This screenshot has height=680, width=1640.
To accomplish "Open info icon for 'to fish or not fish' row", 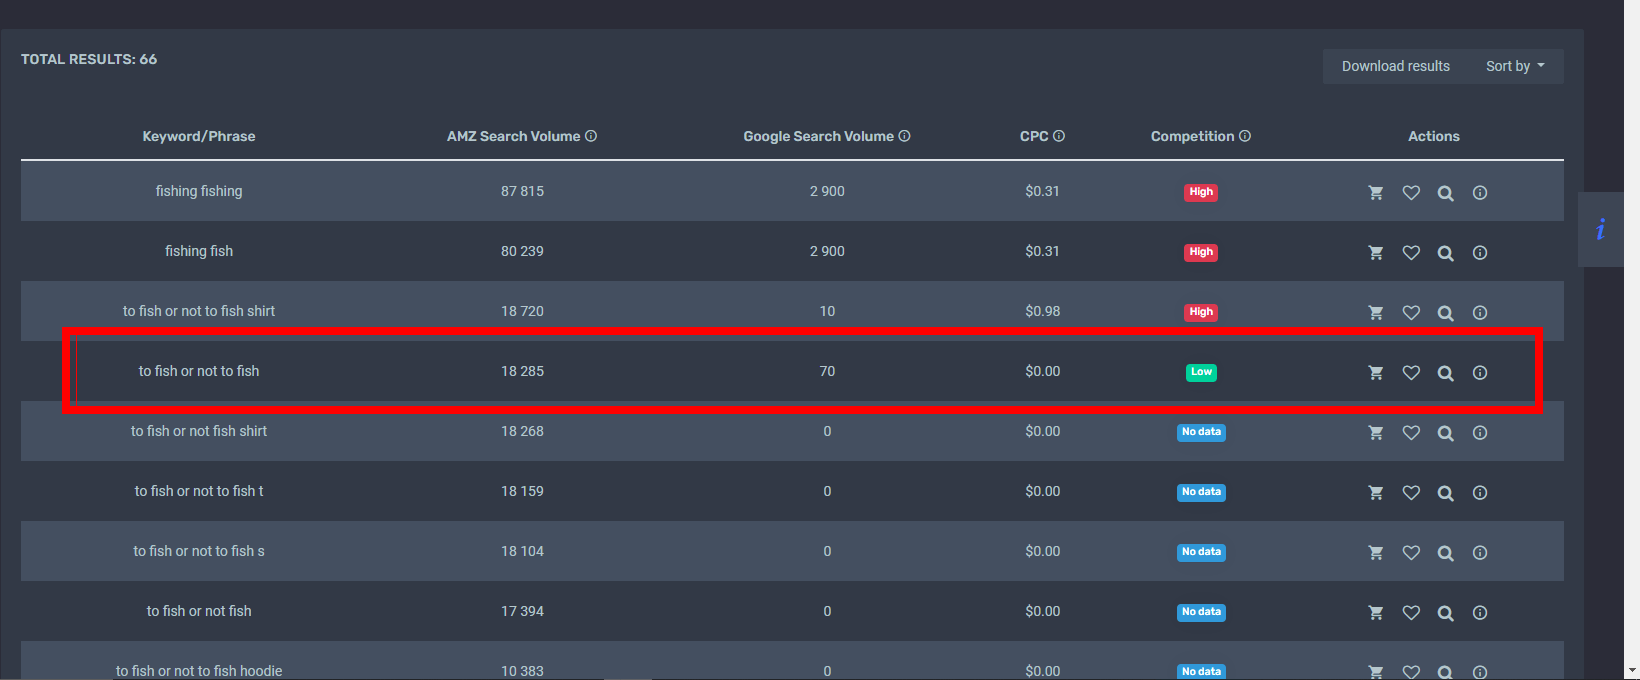I will pos(1480,613).
